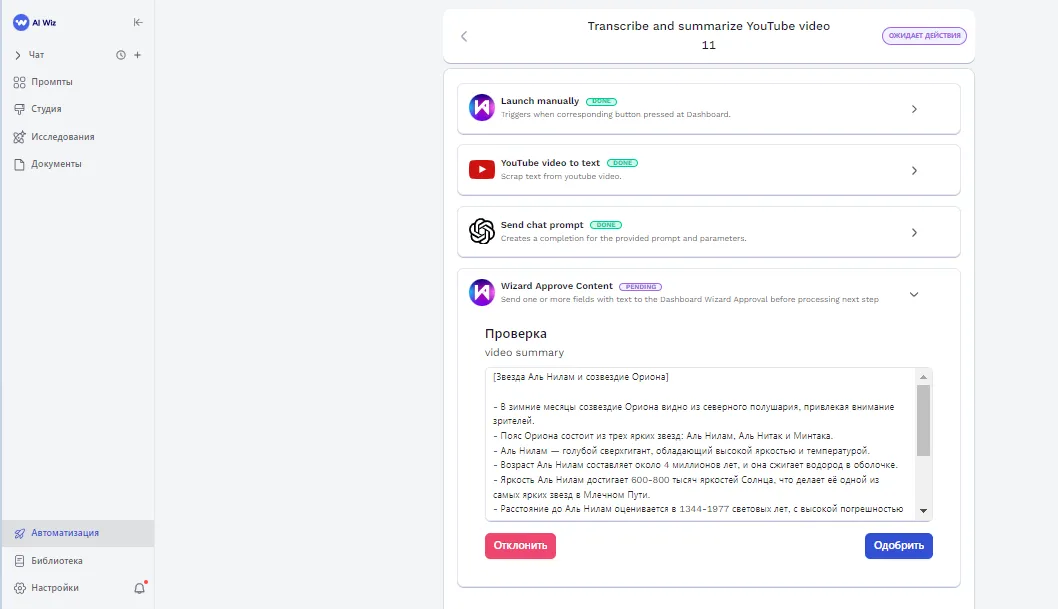Start new chat with plus icon
Screen dimensions: 1058x609
coord(138,55)
